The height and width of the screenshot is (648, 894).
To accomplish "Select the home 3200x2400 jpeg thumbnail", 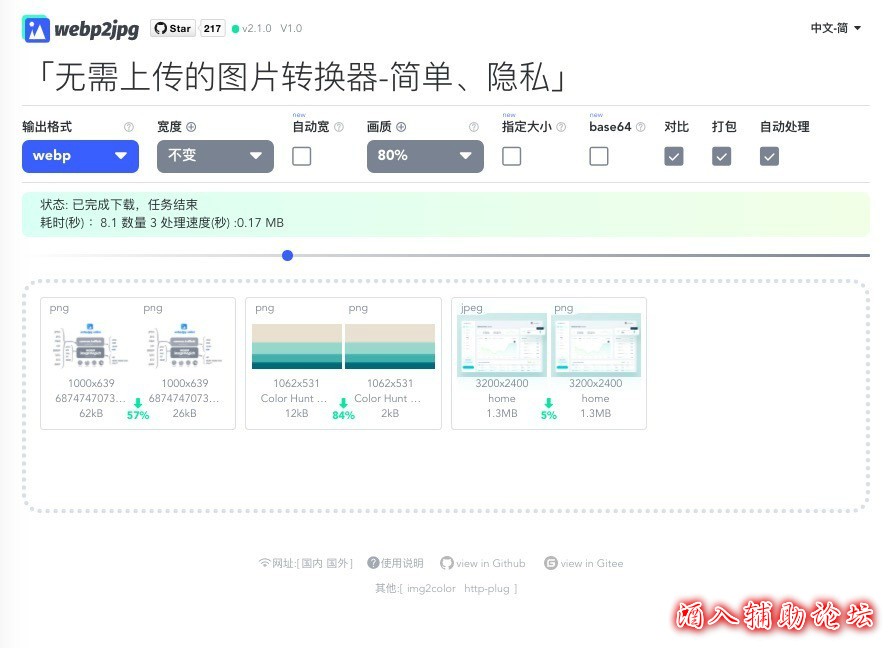I will (x=501, y=345).
